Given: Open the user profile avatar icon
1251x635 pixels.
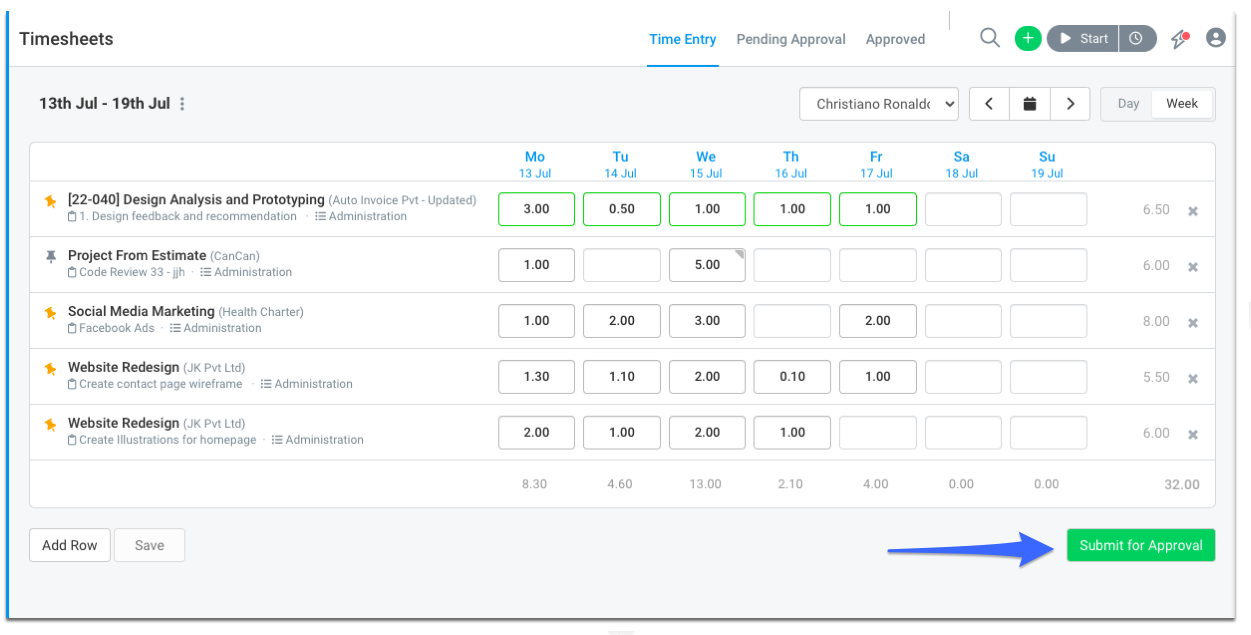Looking at the screenshot, I should point(1216,38).
